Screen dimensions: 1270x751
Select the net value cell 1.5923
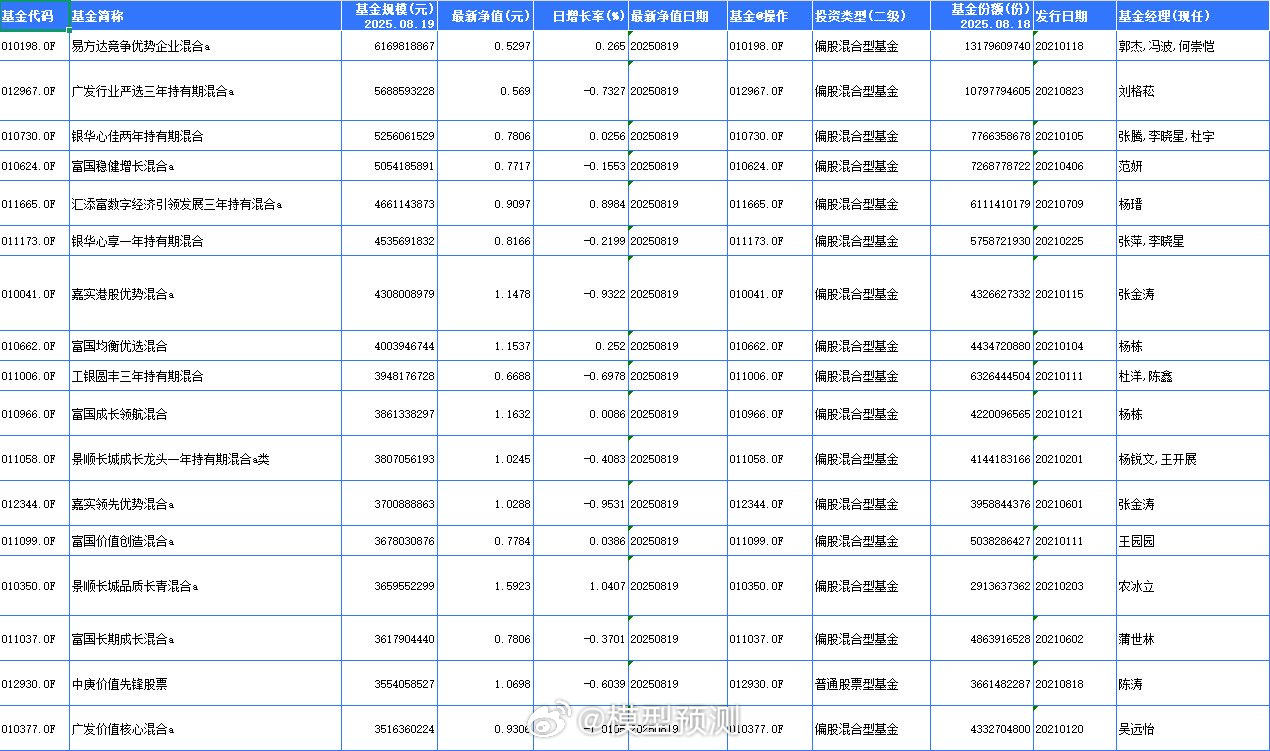click(x=485, y=586)
